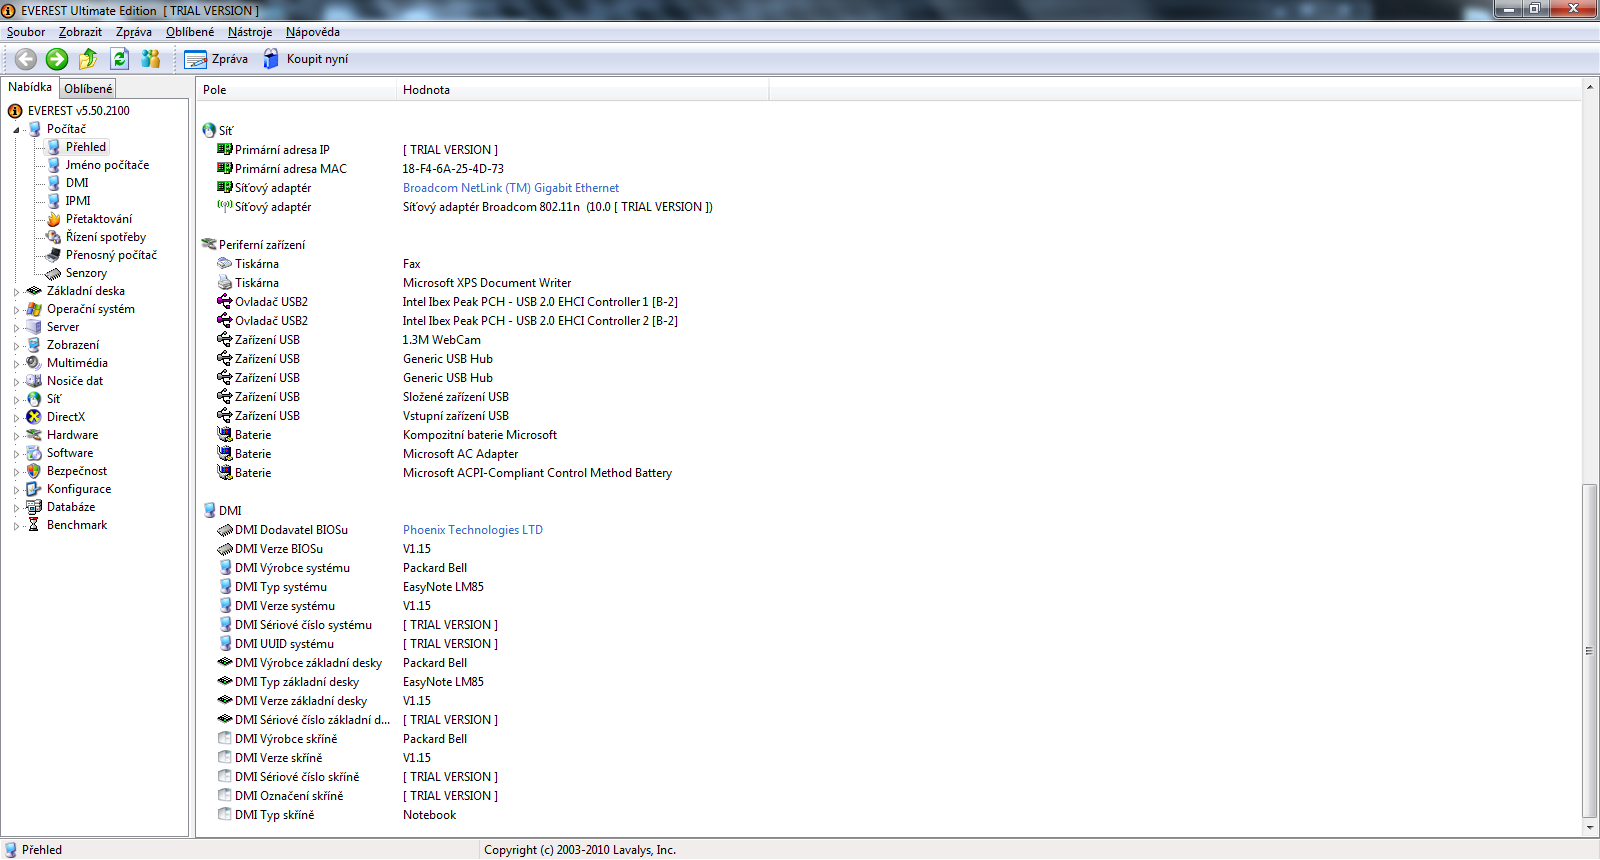The image size is (1600, 860).
Task: Click the Konfigurace icon in sidebar
Action: tap(34, 489)
